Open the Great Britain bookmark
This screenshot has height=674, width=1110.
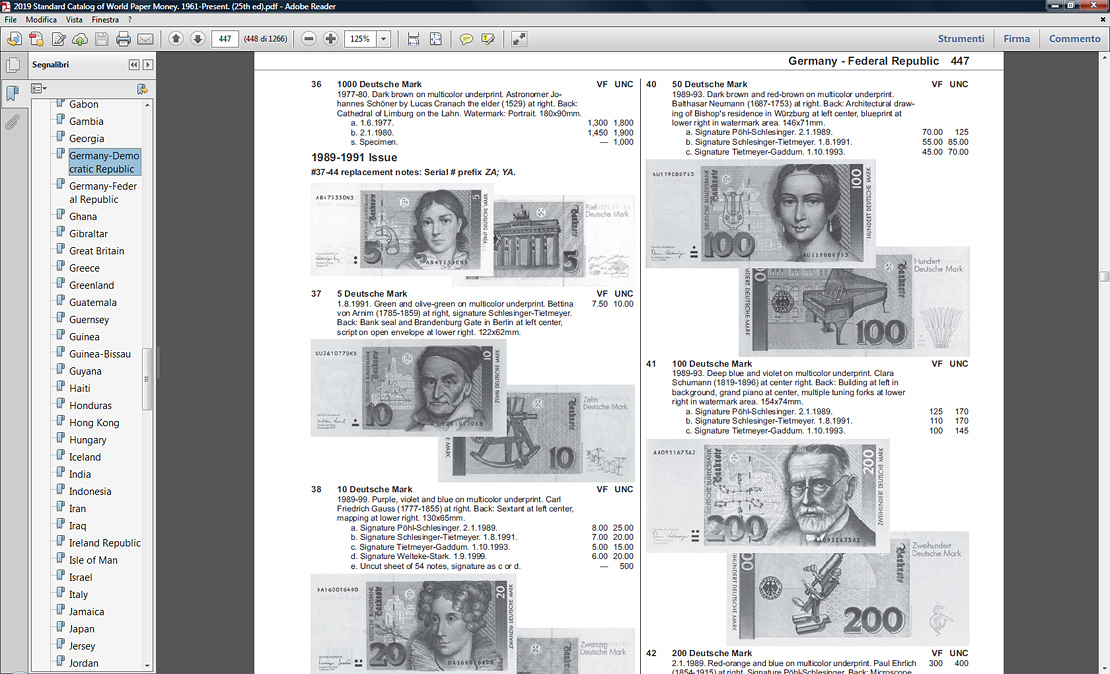click(x=96, y=251)
